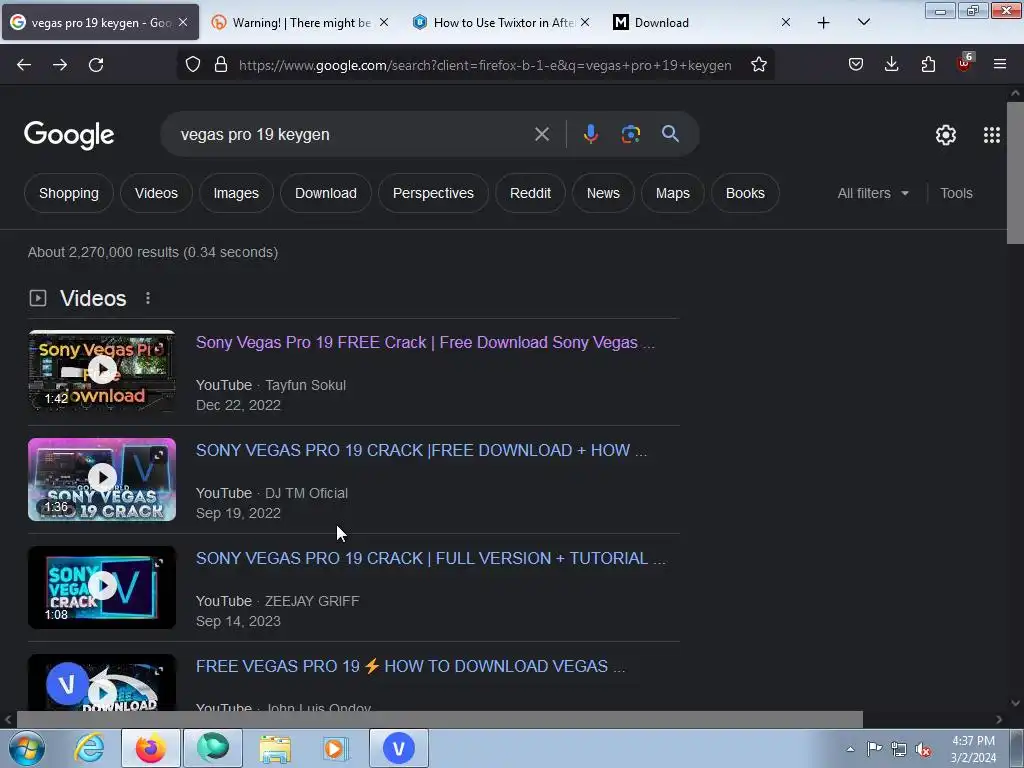Play the Tayfun Sokul video thumbnail

102,371
